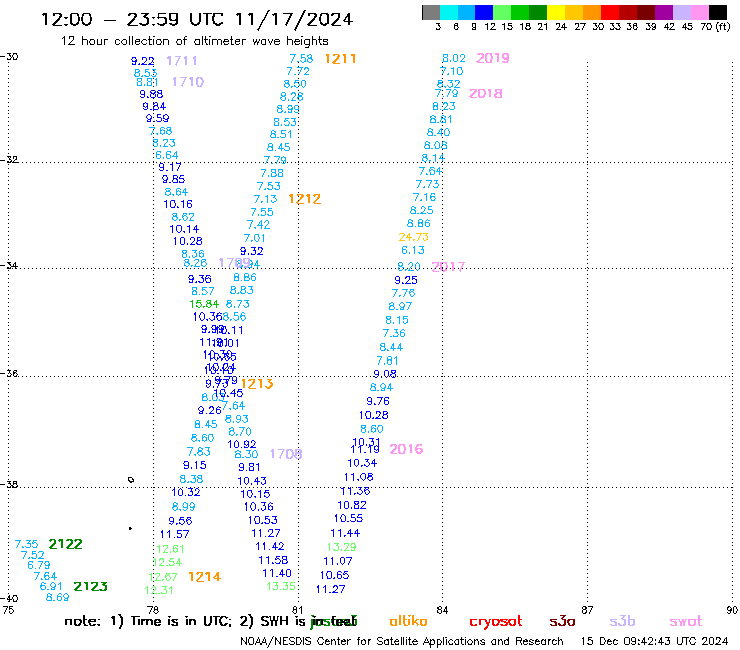Select the 6.64 wave height value
This screenshot has height=650, width=740.
click(x=167, y=155)
